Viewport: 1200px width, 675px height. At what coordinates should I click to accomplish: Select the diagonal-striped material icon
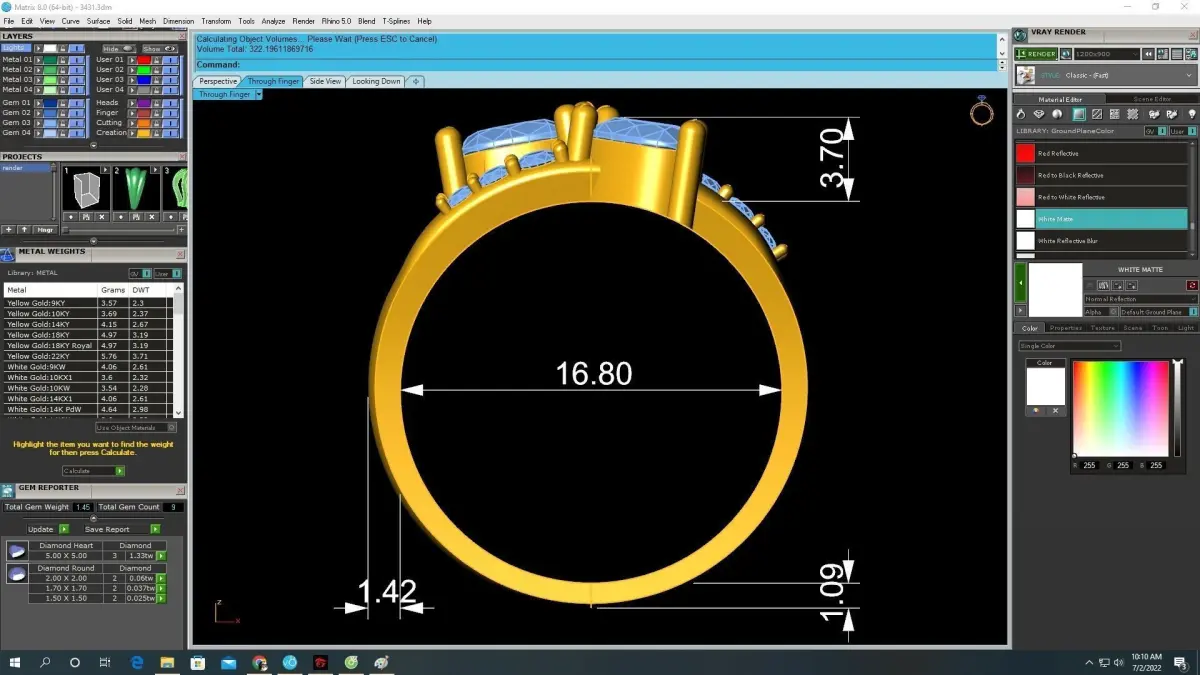click(x=1097, y=114)
